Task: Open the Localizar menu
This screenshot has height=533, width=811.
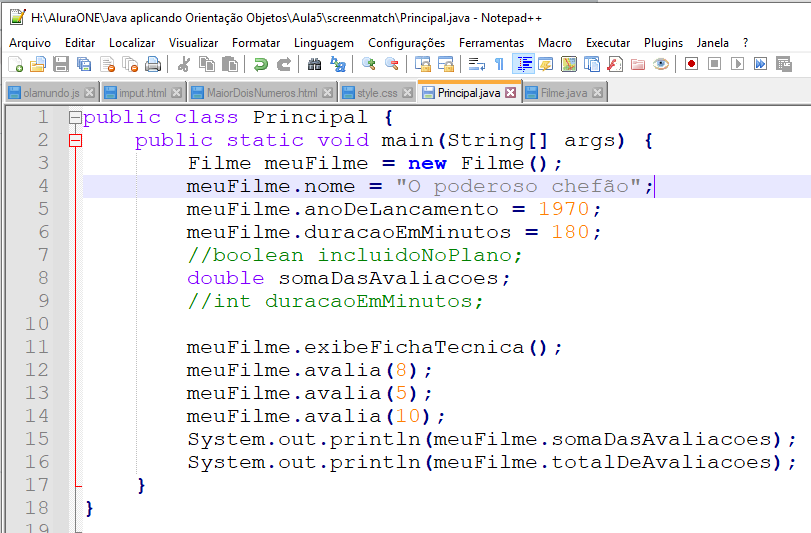Action: pos(132,43)
